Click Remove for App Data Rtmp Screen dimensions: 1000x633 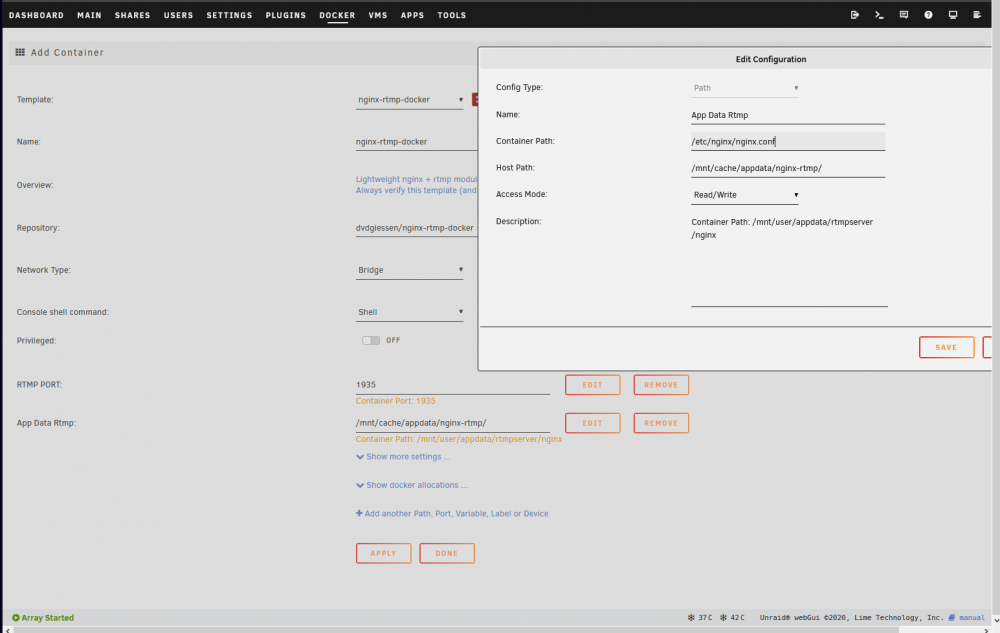coord(661,423)
